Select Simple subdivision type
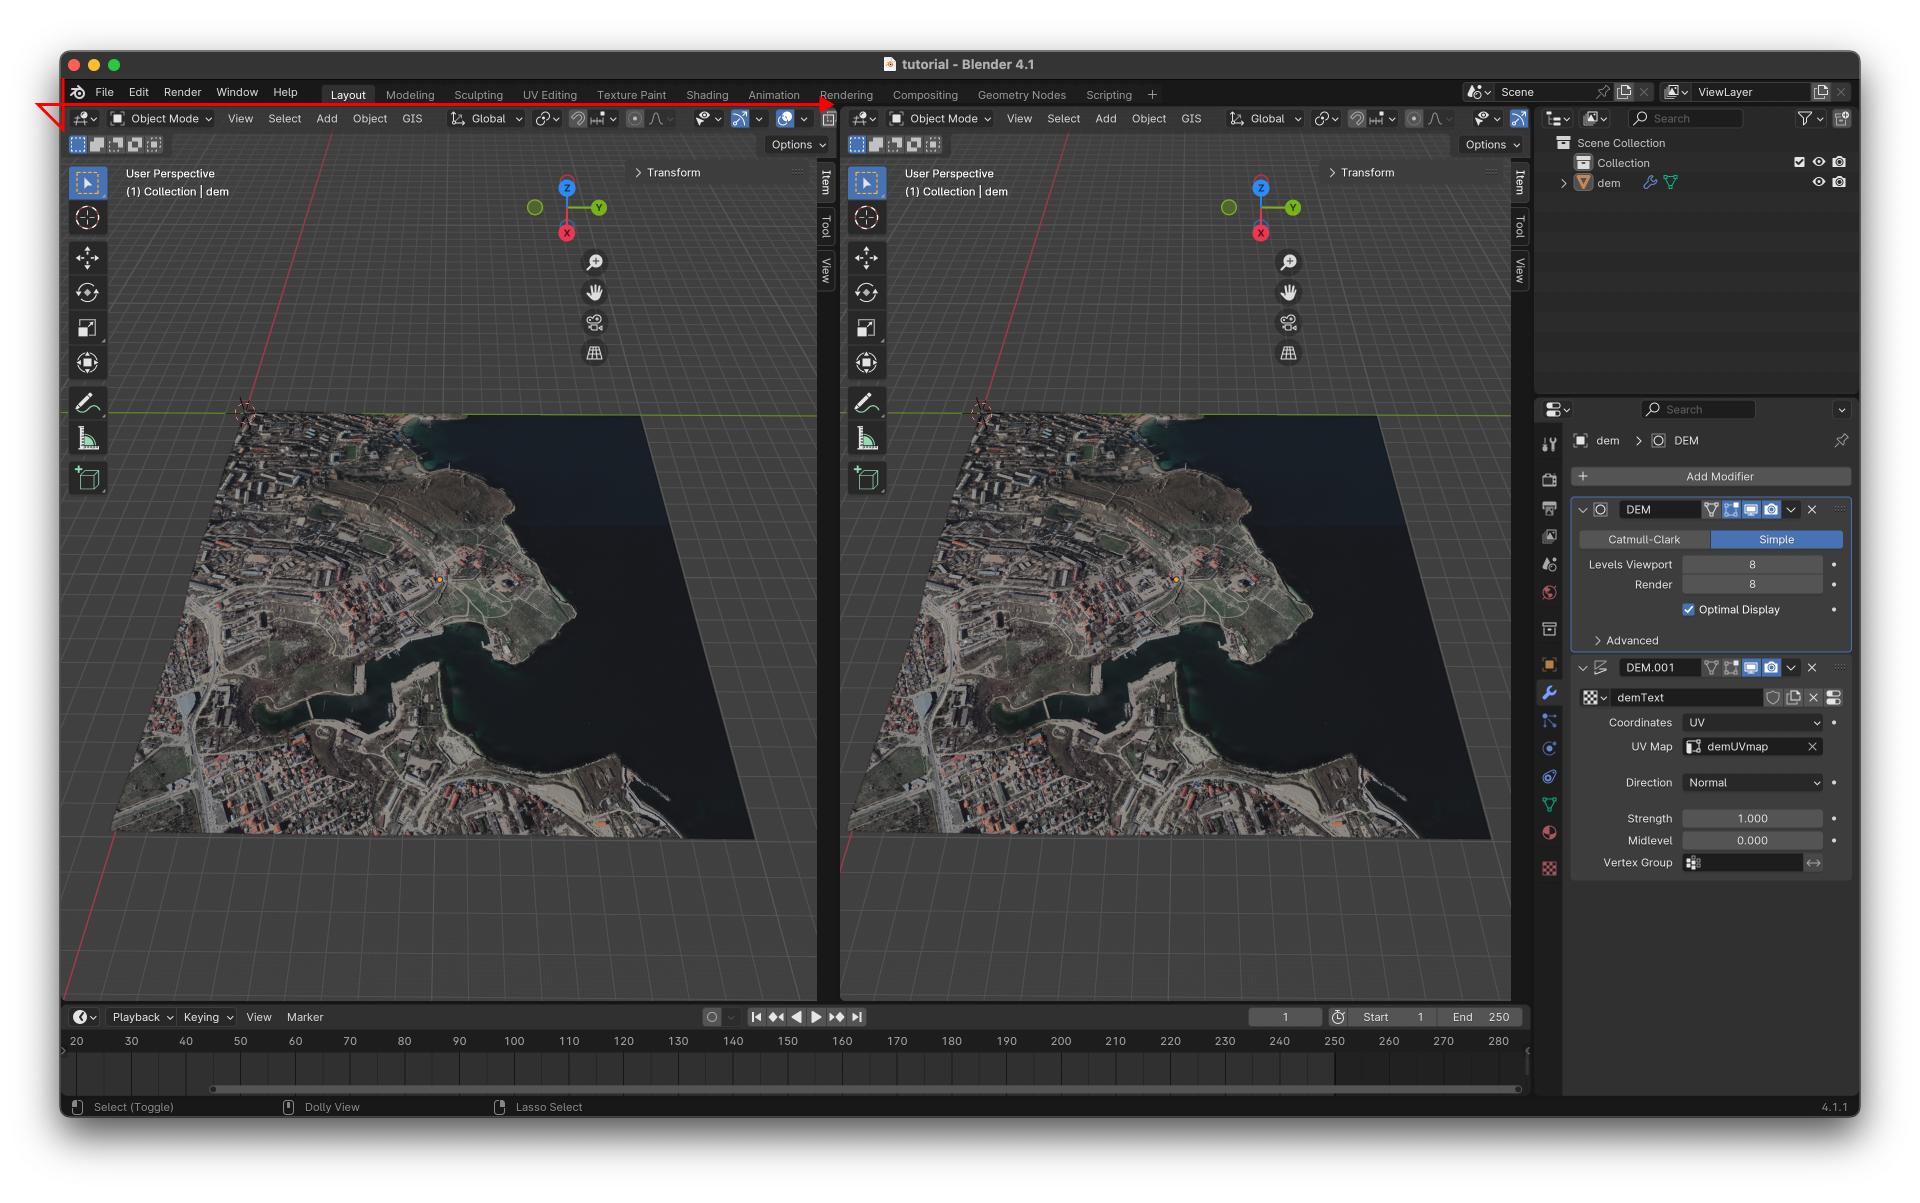This screenshot has height=1203, width=1920. (x=1776, y=539)
